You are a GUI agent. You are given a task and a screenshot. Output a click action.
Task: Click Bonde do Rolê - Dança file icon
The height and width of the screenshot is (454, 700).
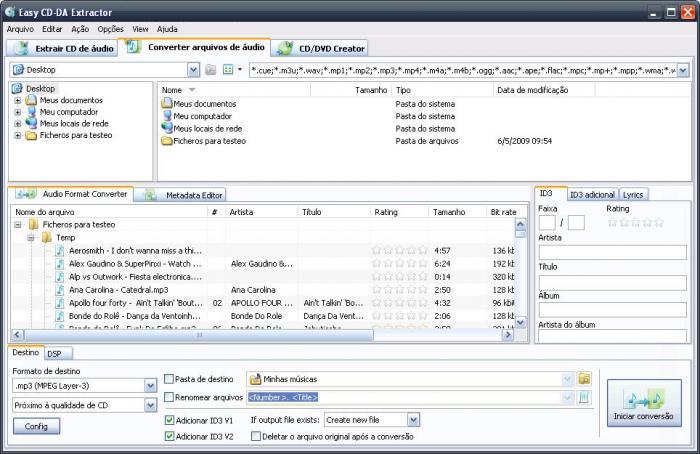[59, 316]
